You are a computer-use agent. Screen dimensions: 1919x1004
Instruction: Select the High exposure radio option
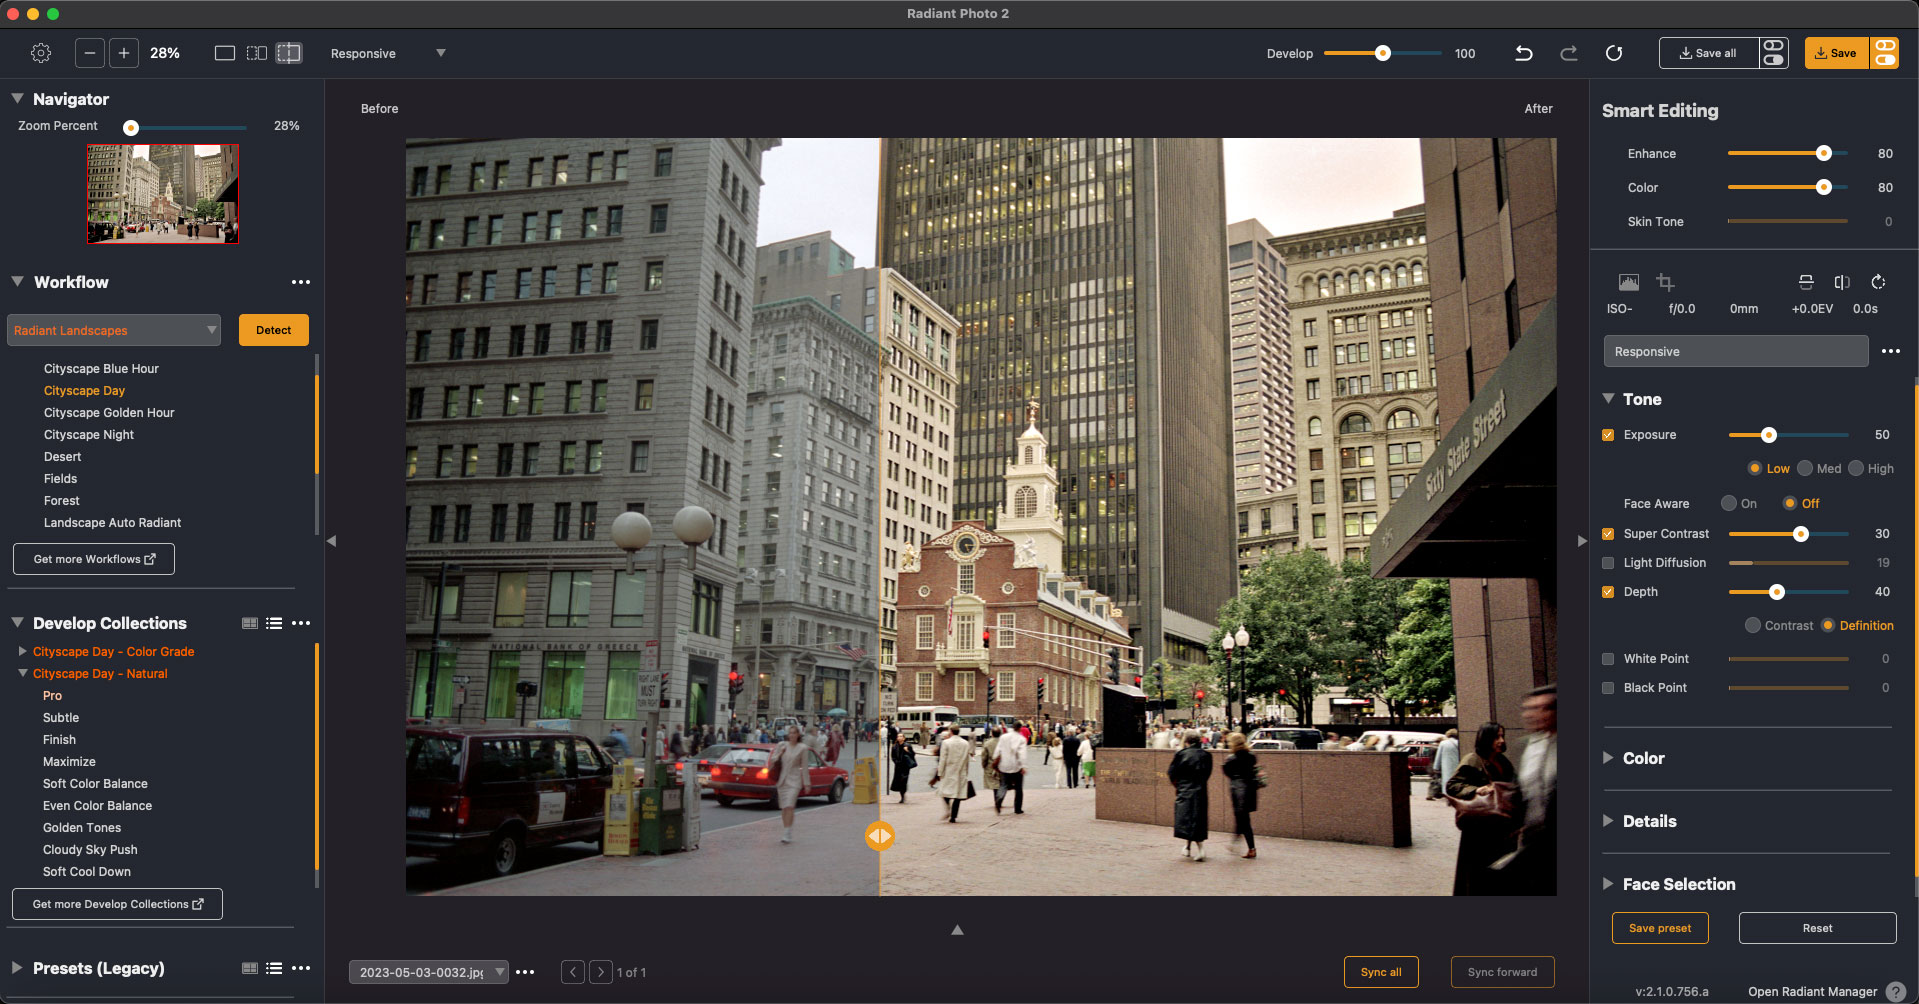(x=1857, y=469)
